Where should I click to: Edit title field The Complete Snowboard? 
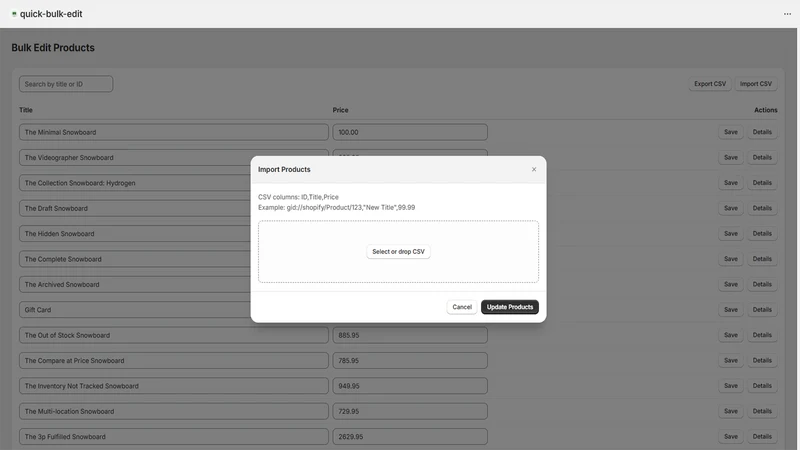pyautogui.click(x=135, y=259)
